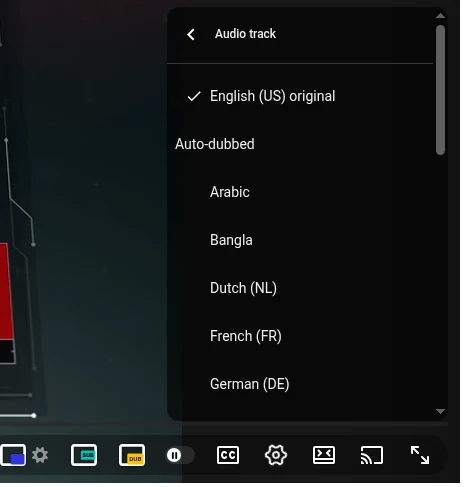The image size is (475, 487).
Task: Switch audio to French (FR)
Action: [300, 336]
